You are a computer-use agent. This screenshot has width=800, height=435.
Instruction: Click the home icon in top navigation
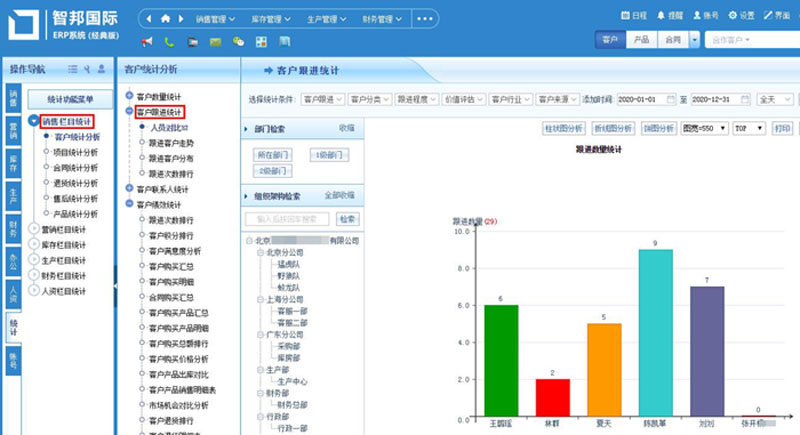(x=166, y=18)
